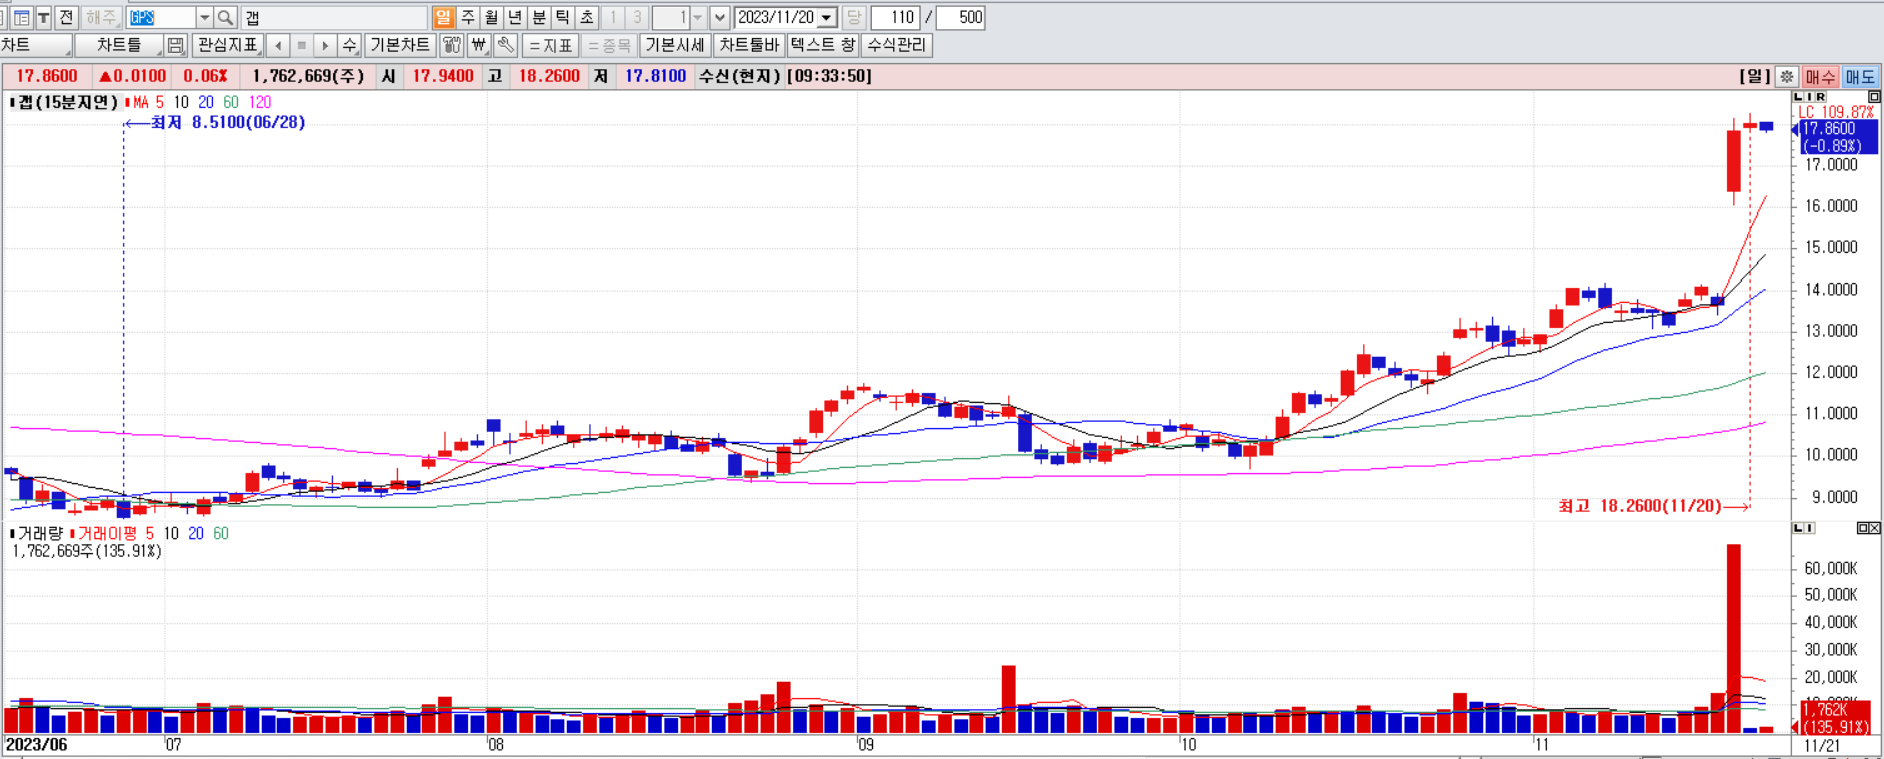Click the red MA 5 legend marker
1884x759 pixels.
[128, 102]
